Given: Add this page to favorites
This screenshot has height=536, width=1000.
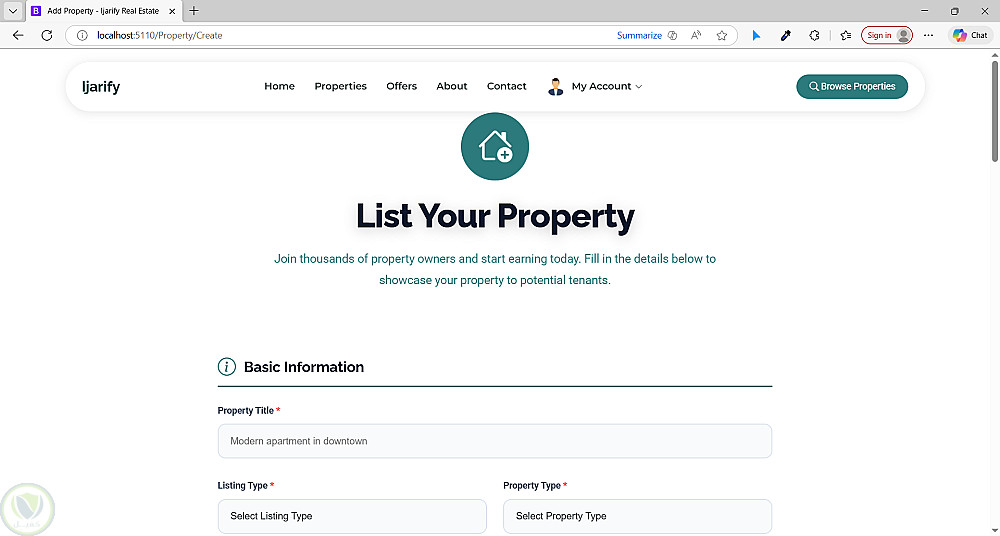Looking at the screenshot, I should pos(722,35).
